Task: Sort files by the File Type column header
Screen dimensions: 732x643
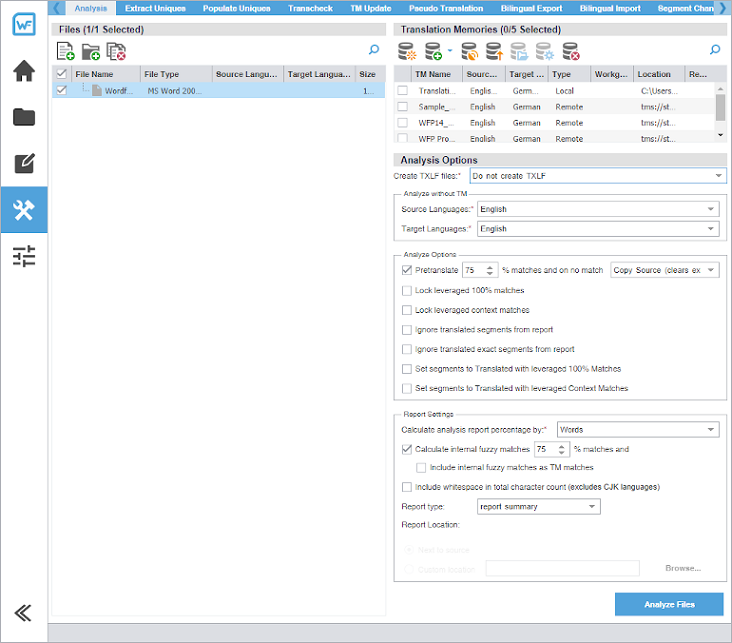Action: [175, 74]
